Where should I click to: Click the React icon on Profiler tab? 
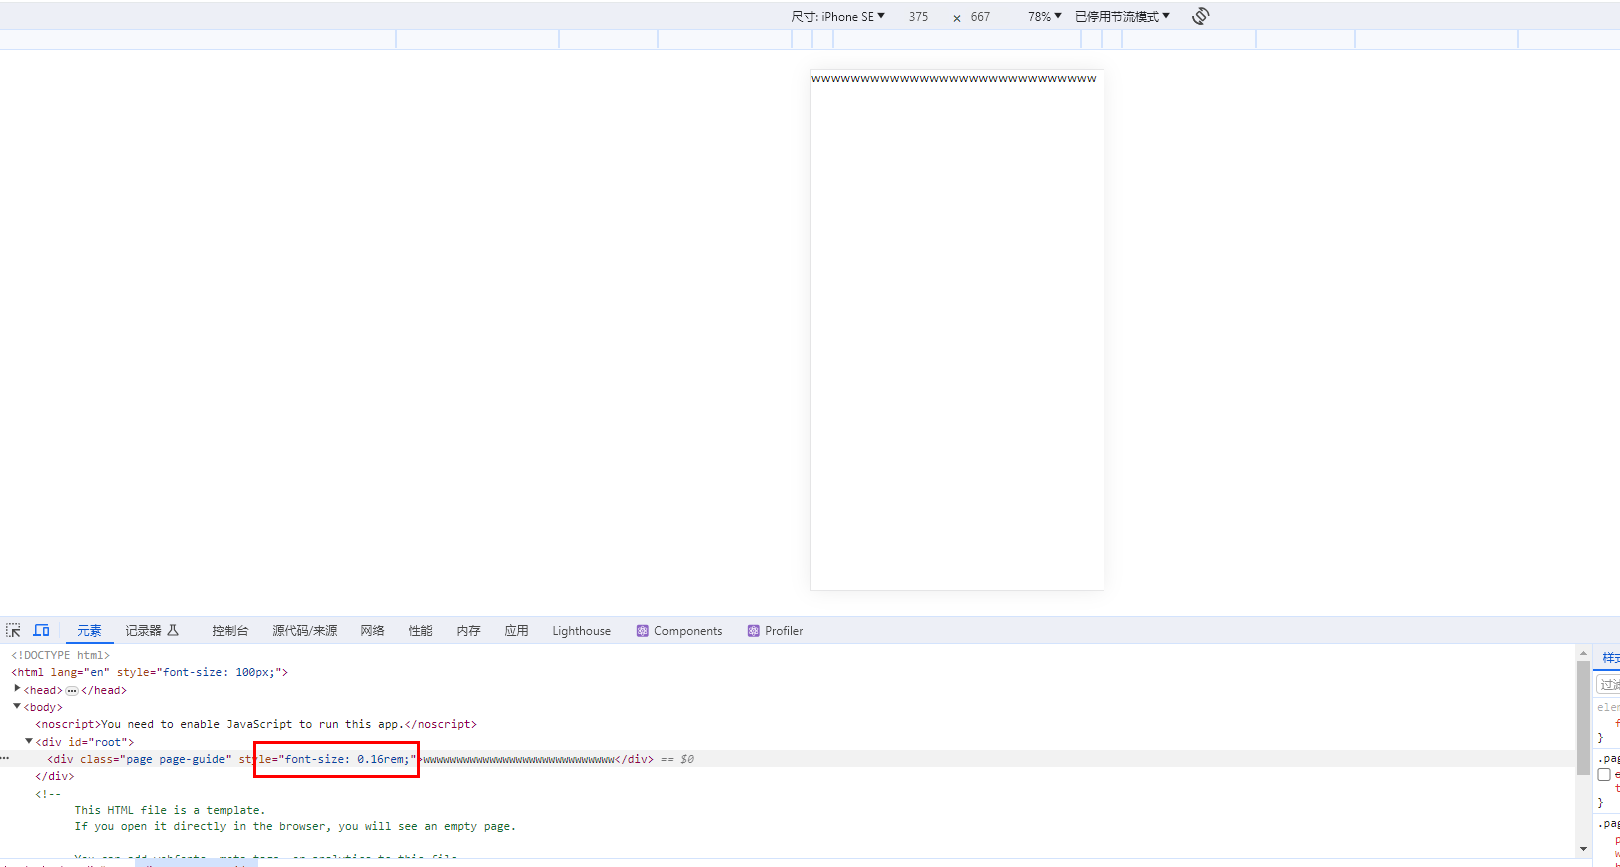point(753,631)
